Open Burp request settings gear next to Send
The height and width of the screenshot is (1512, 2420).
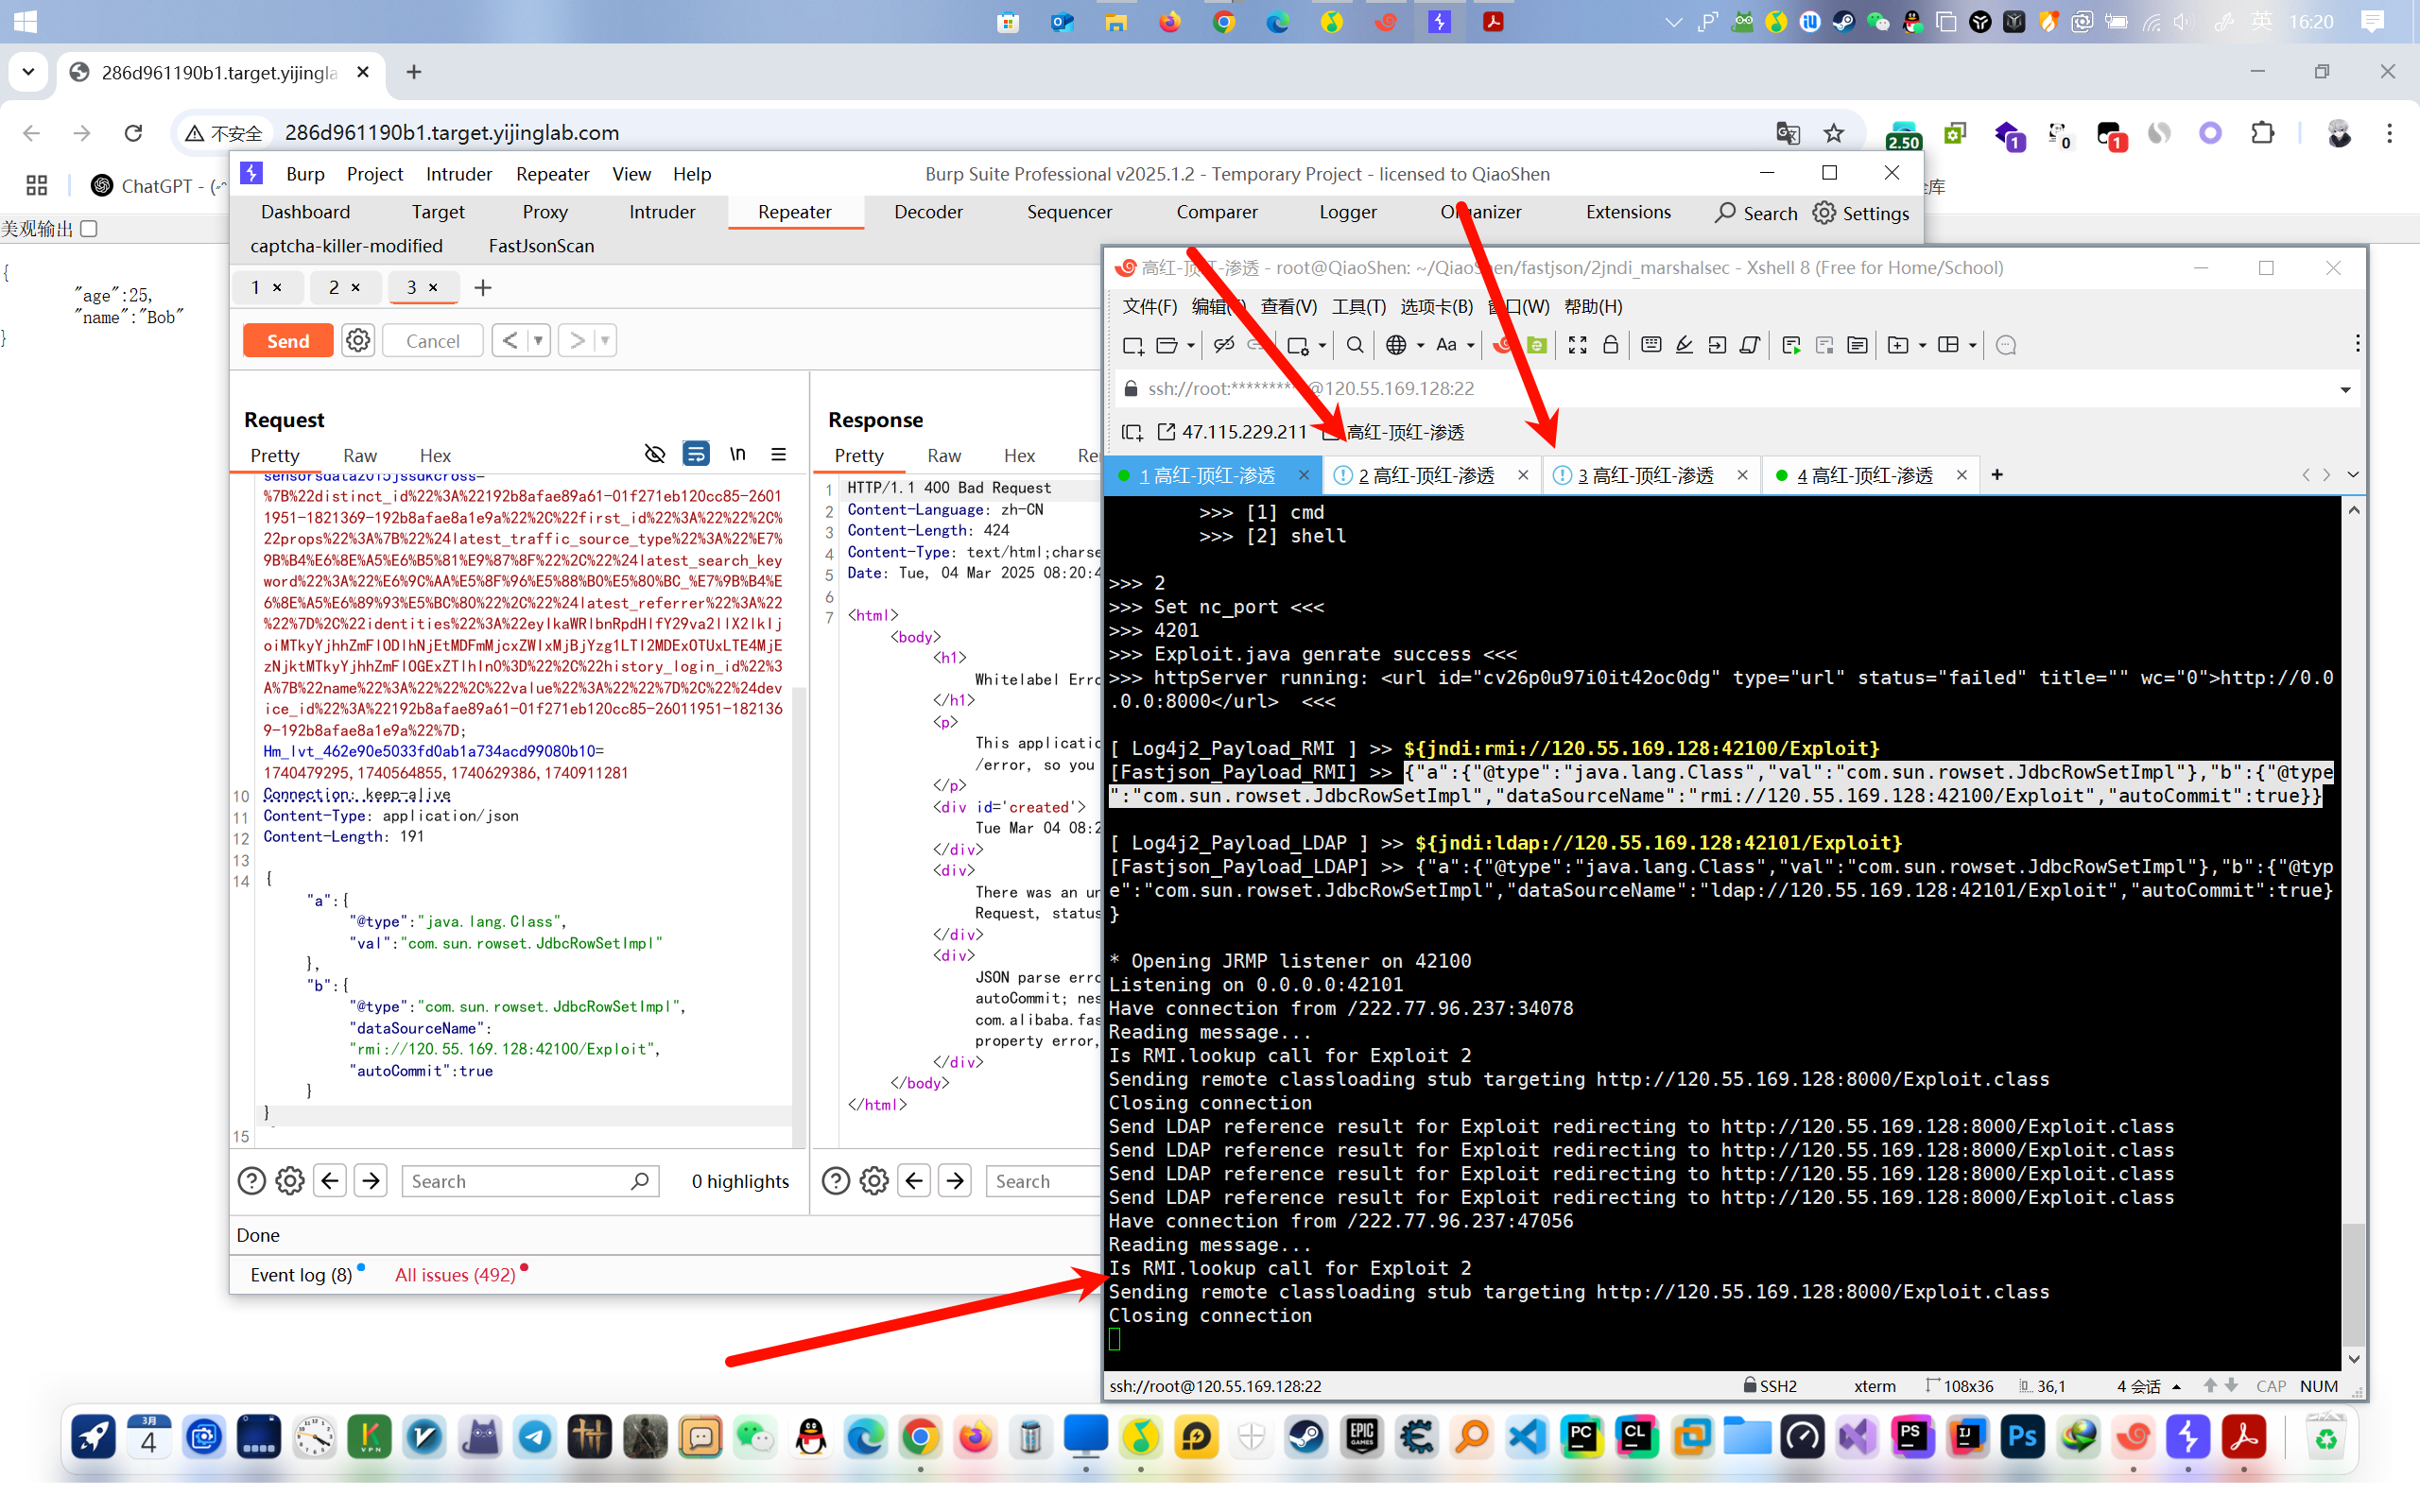tap(358, 341)
